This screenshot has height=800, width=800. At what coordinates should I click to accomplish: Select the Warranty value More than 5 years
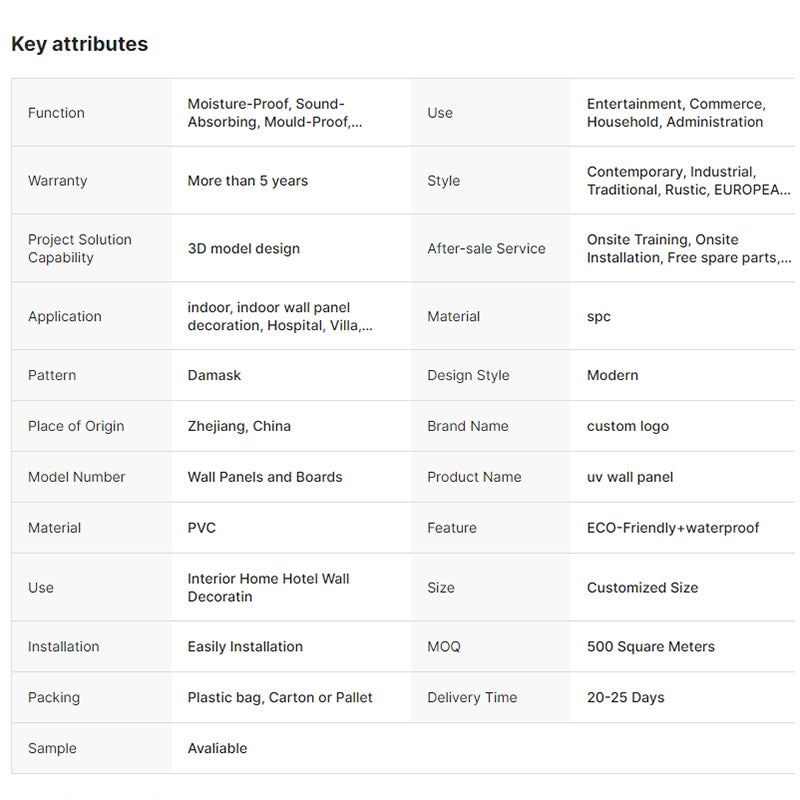[x=248, y=181]
